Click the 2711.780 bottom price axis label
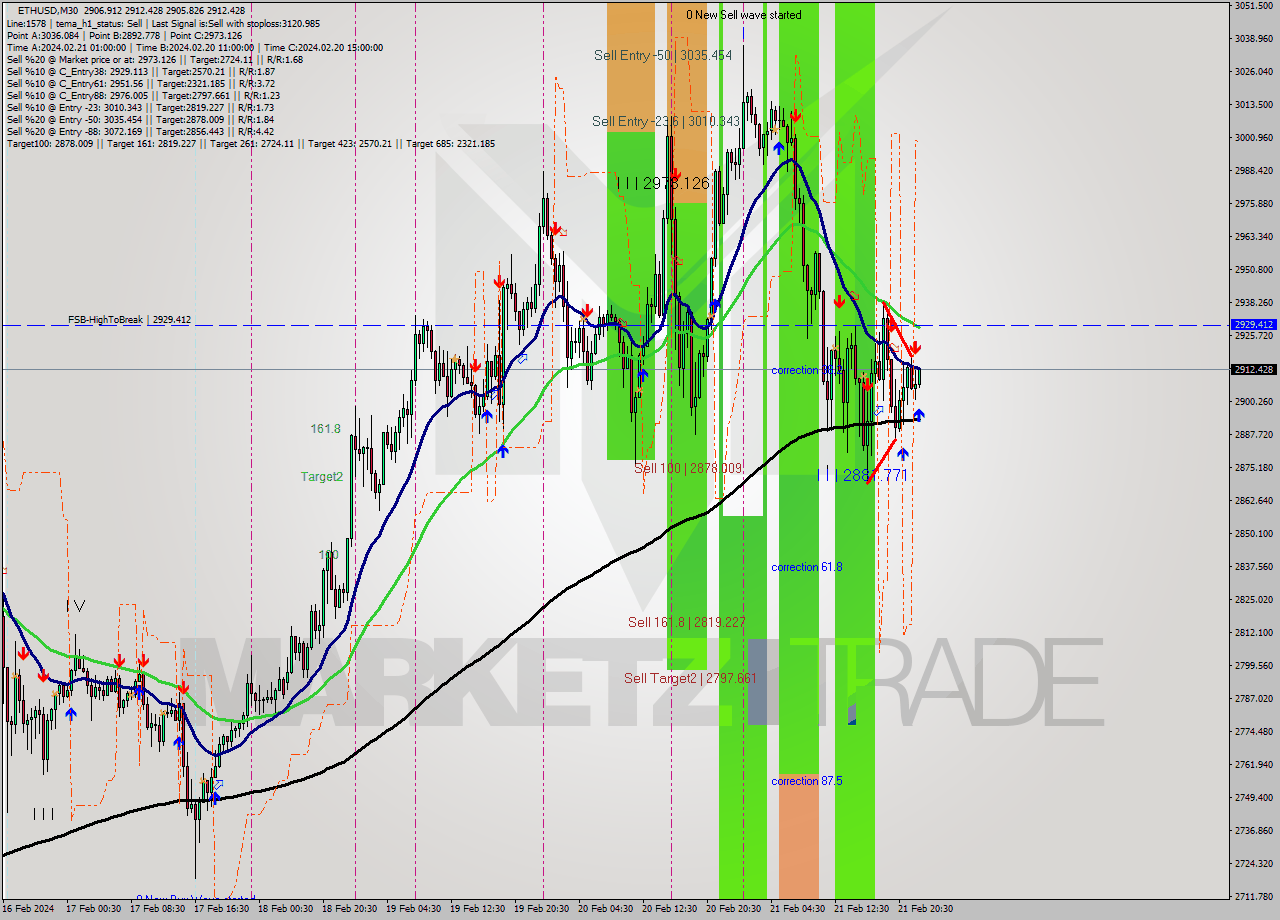 1254,896
